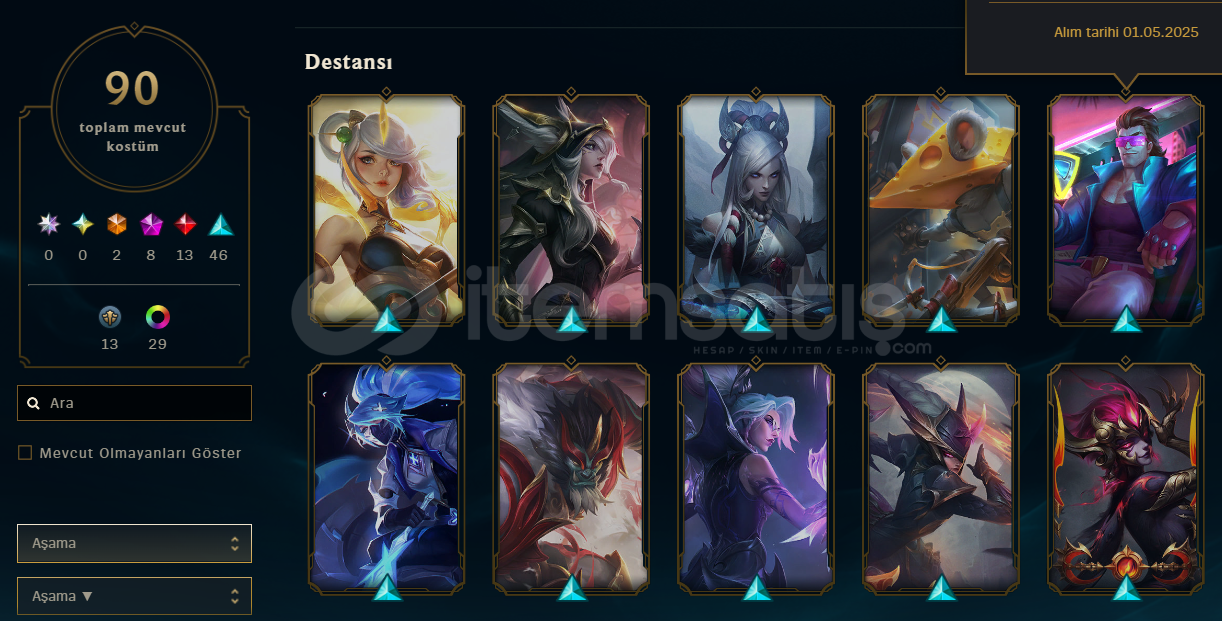Click the four-point star gem icon
Image resolution: width=1222 pixels, height=621 pixels.
[82, 225]
